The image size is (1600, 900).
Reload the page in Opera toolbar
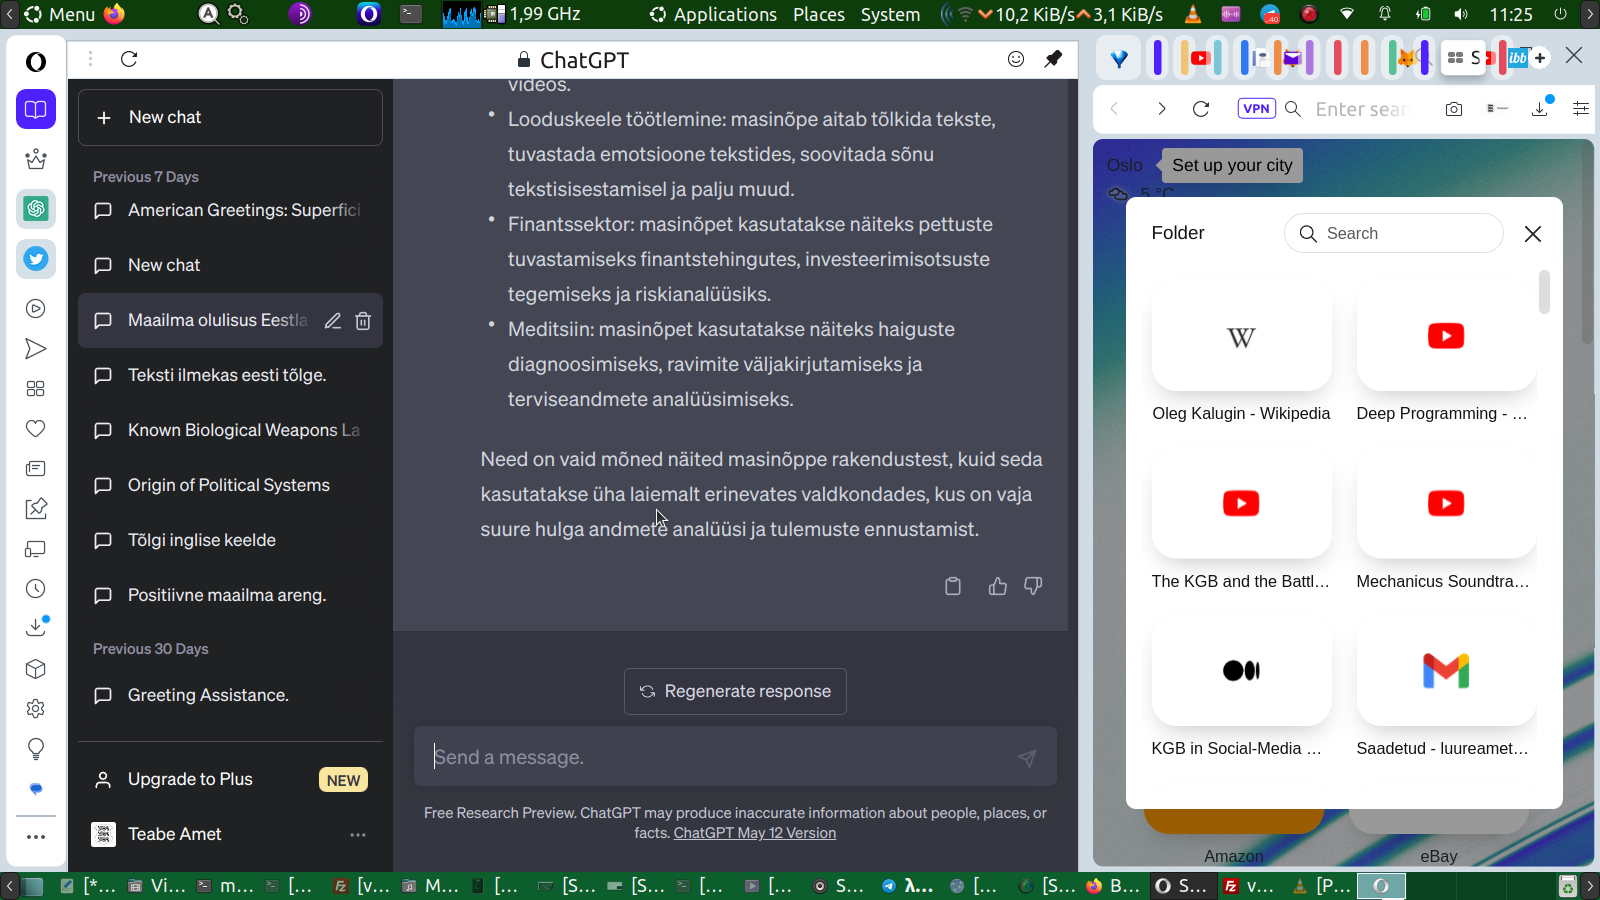pos(1201,109)
